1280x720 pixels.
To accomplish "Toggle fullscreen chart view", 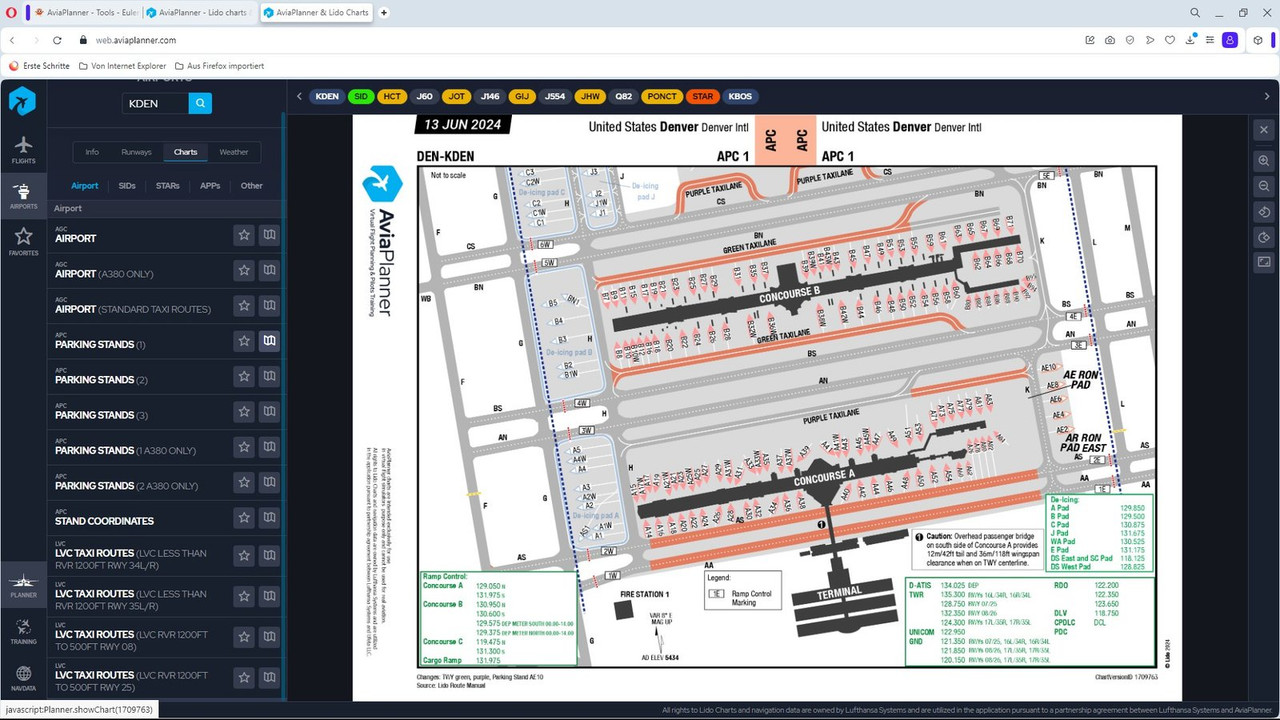I will 1264,262.
